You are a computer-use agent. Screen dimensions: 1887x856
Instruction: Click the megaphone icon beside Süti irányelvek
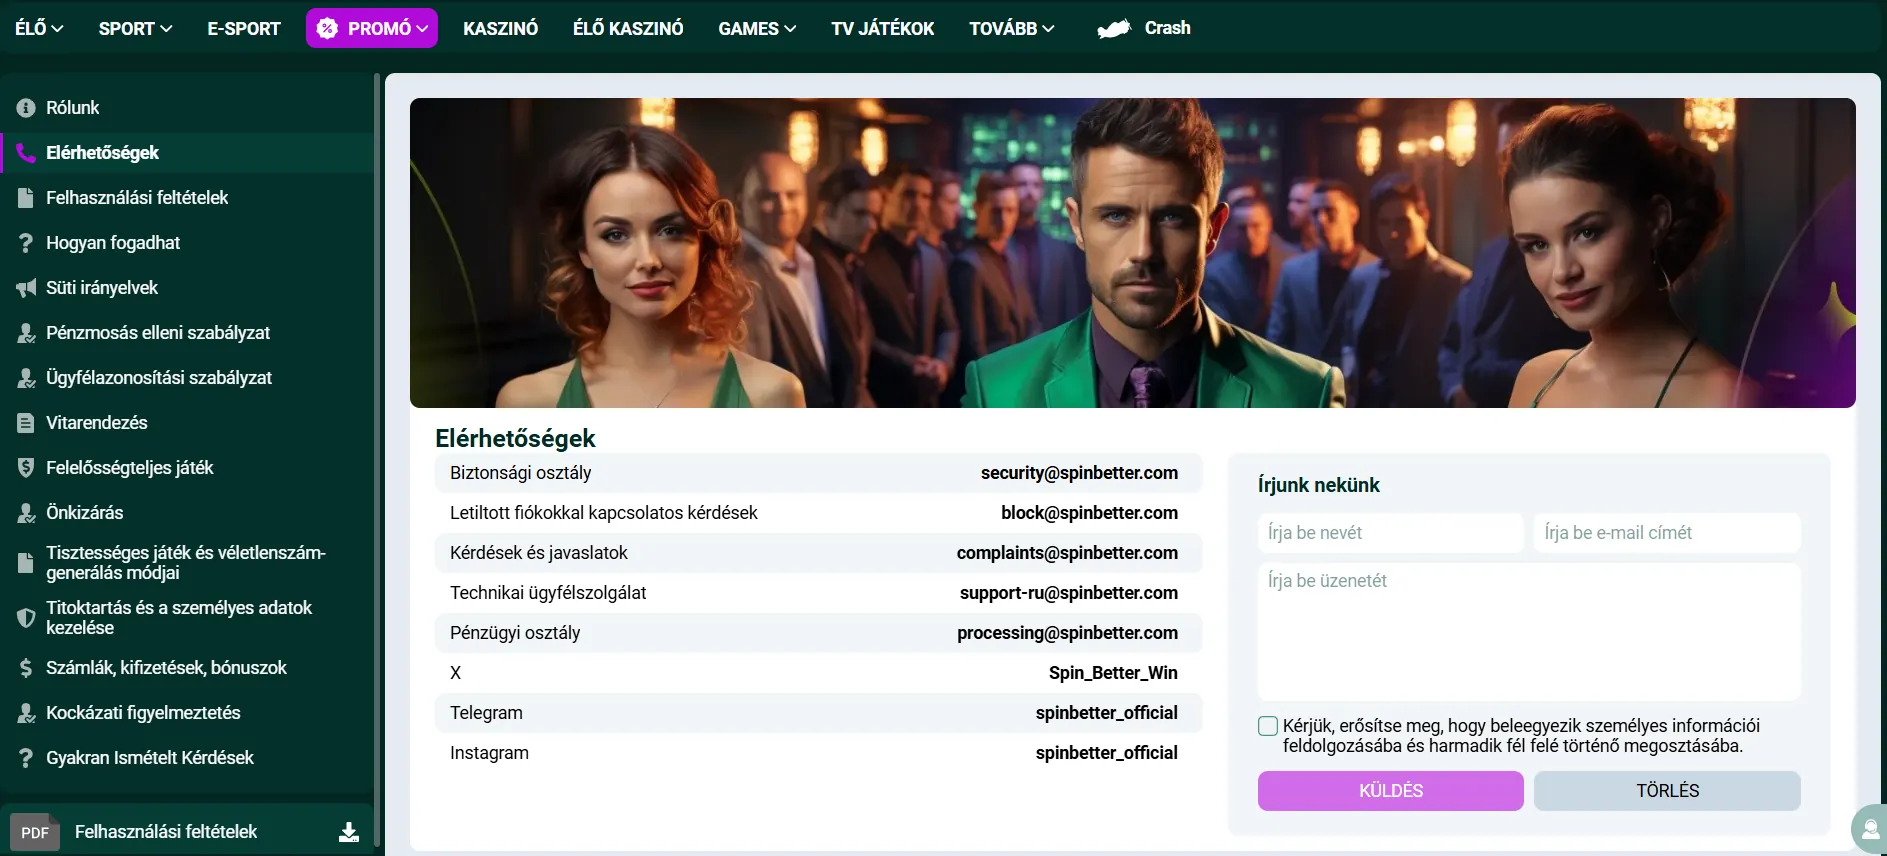click(26, 288)
